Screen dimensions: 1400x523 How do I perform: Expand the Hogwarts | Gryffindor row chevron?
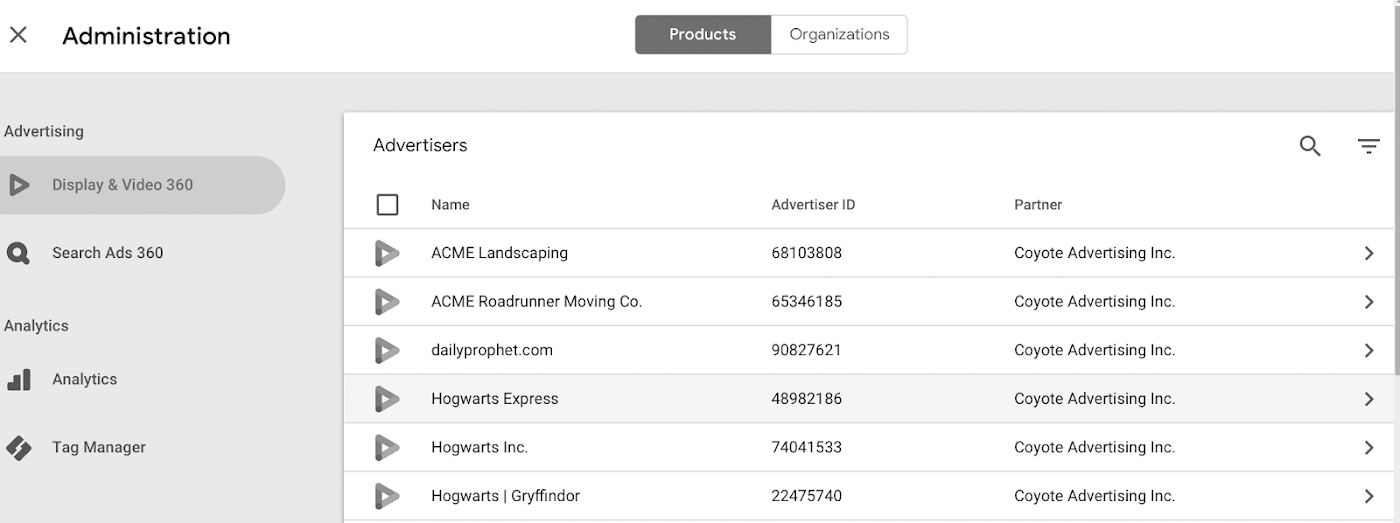click(1369, 496)
